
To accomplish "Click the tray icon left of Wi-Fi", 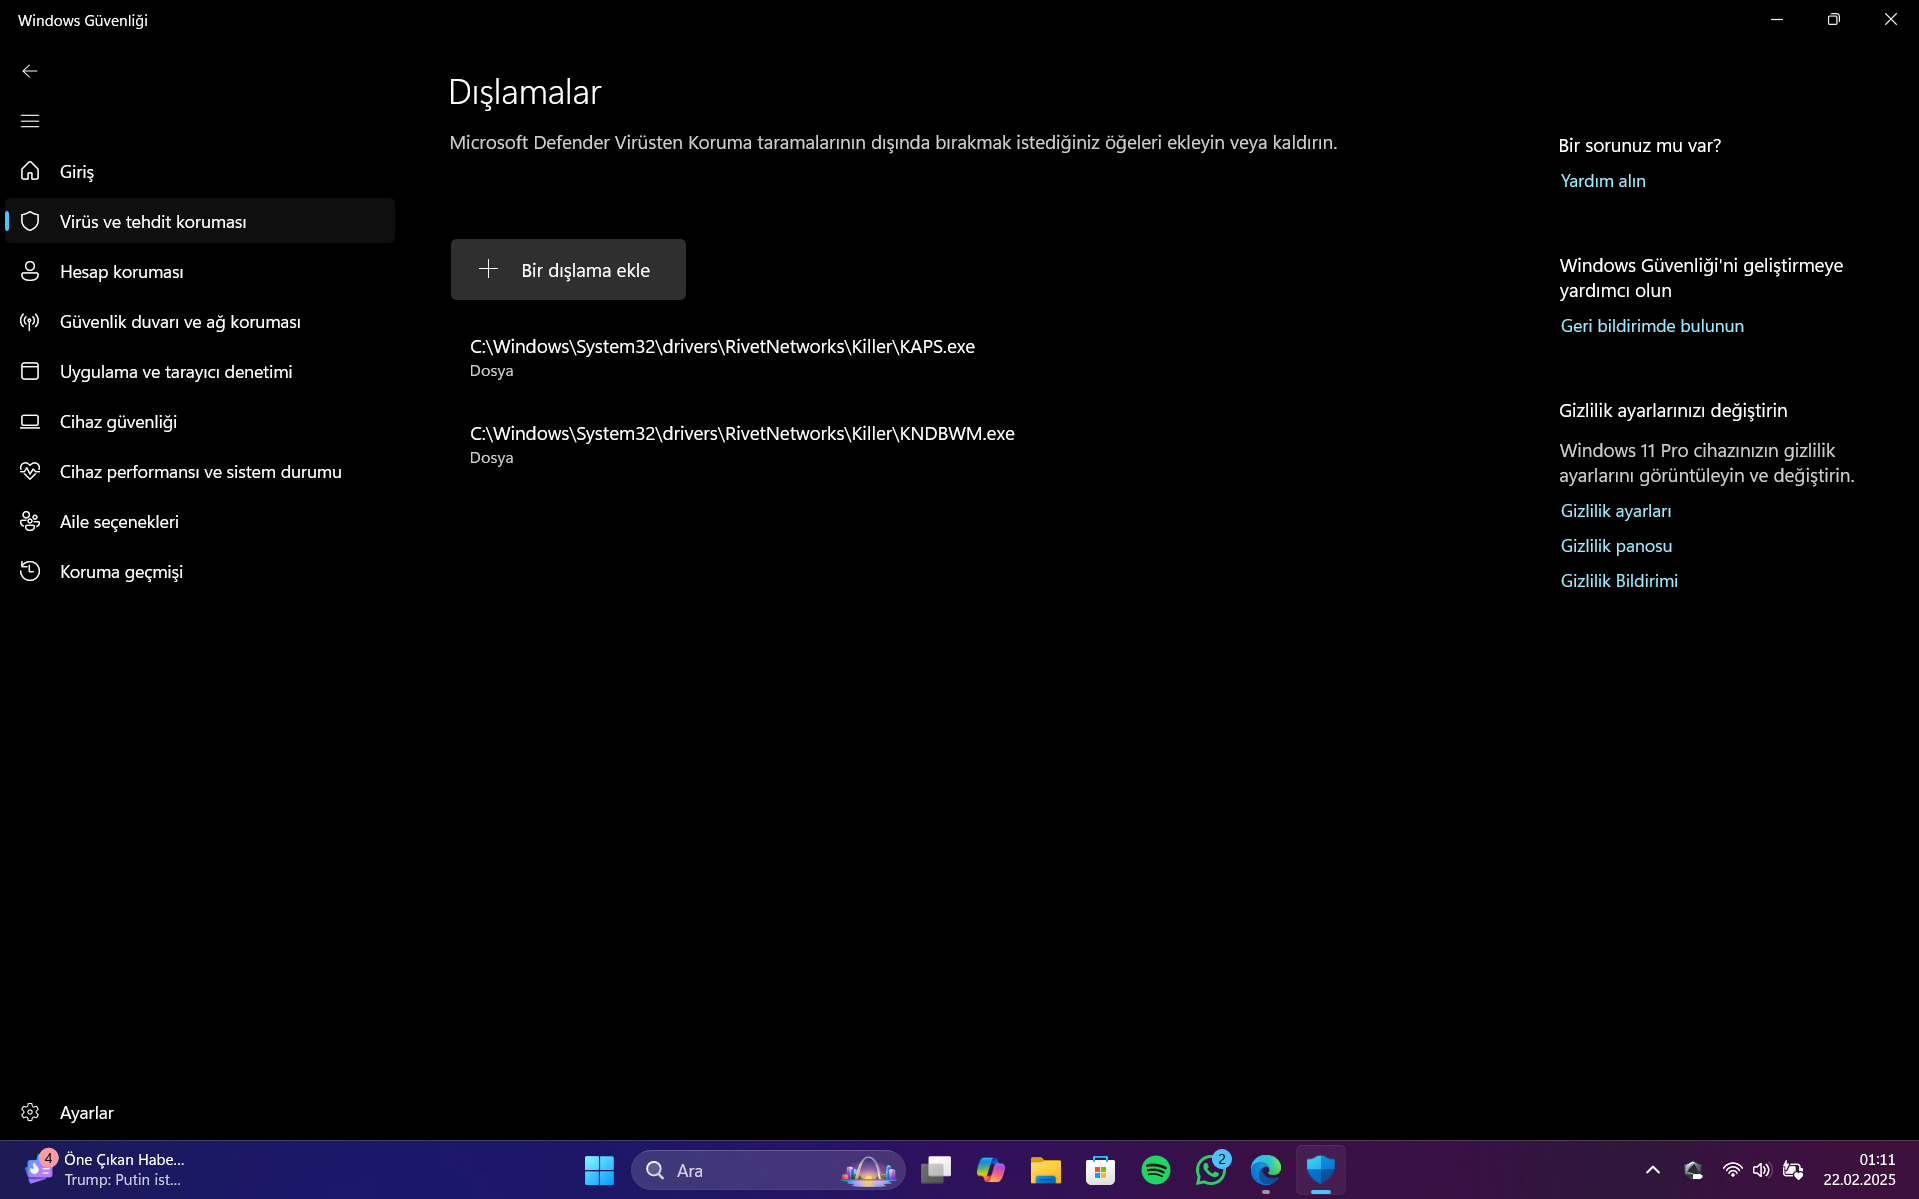I will [1693, 1170].
